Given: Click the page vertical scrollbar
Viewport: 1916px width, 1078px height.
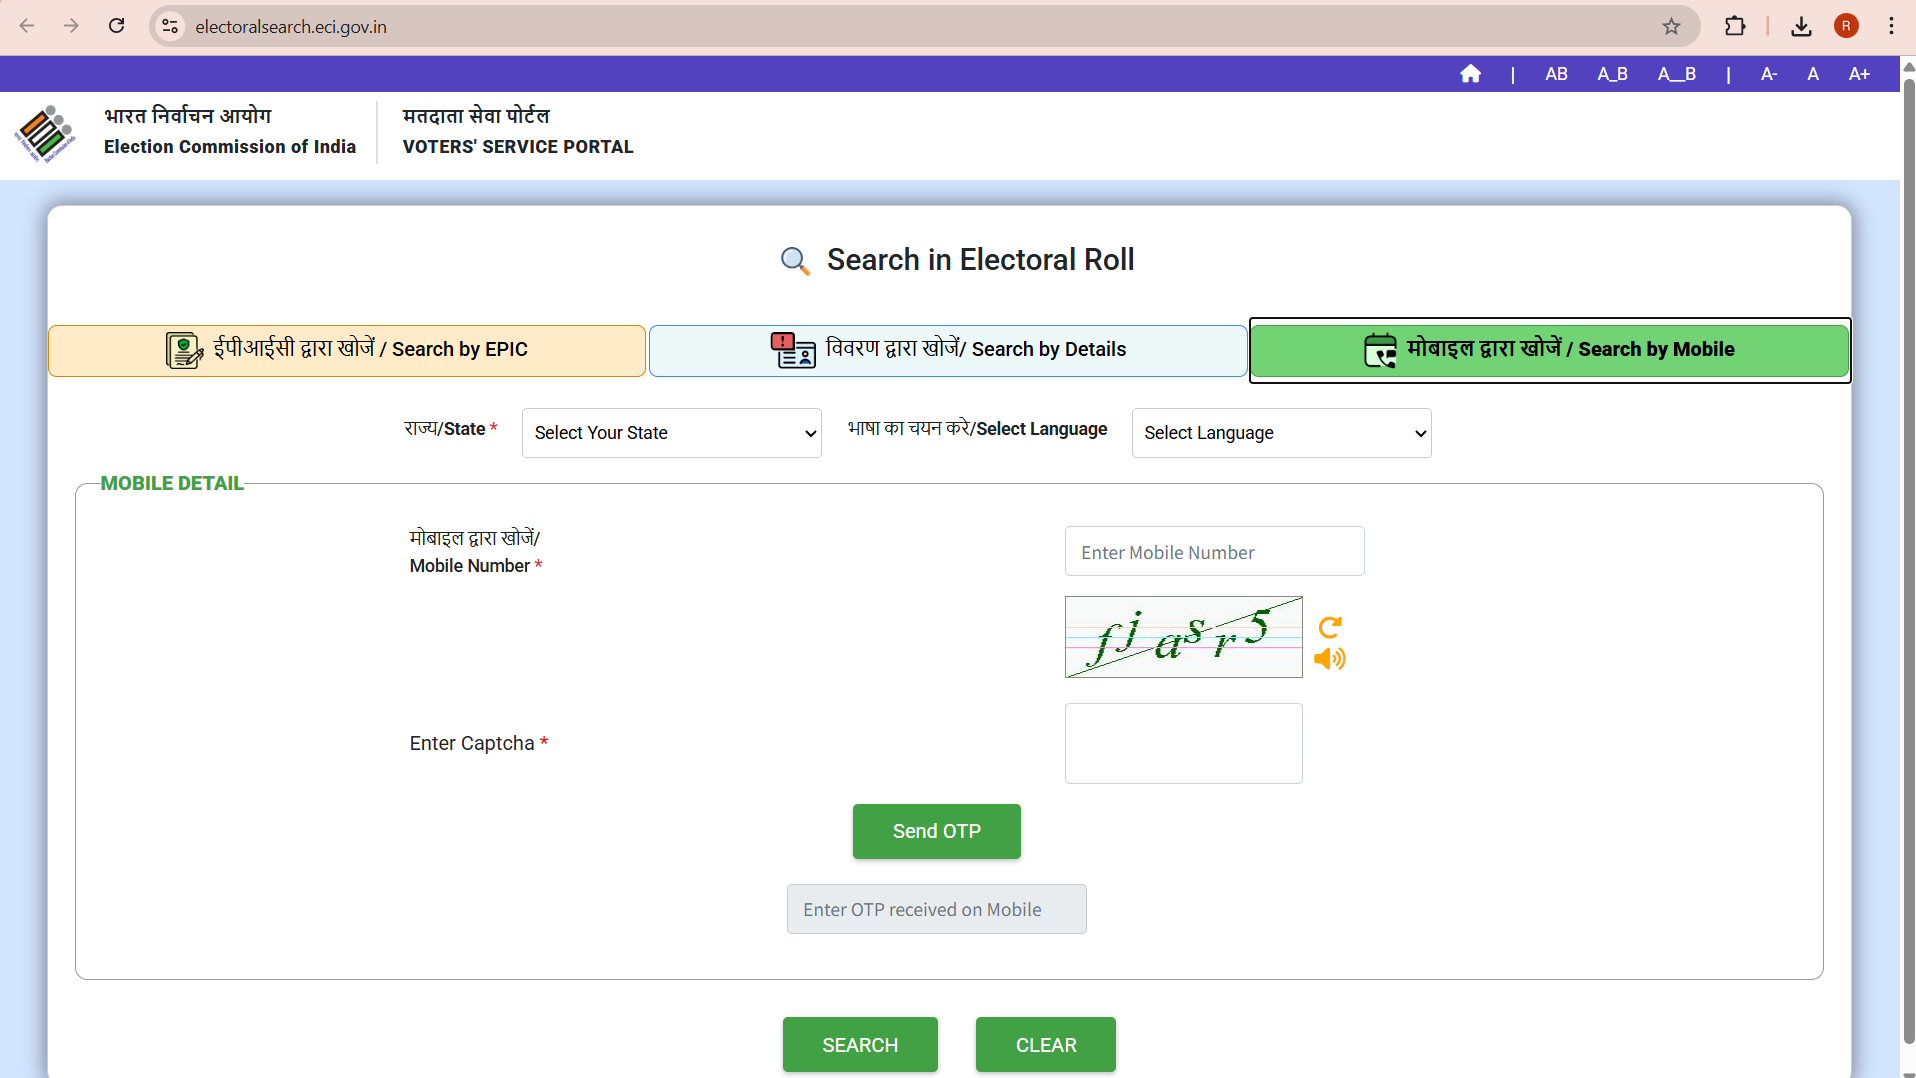Looking at the screenshot, I should click(1908, 560).
